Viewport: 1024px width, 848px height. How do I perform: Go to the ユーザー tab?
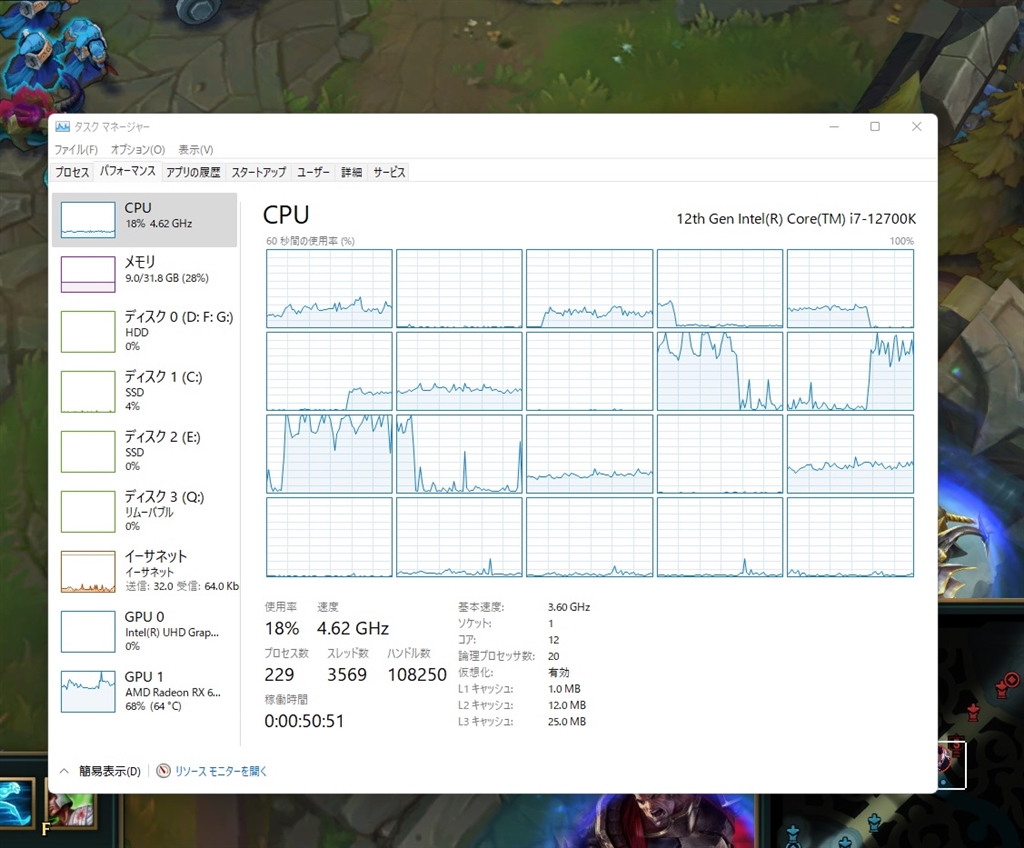(313, 172)
